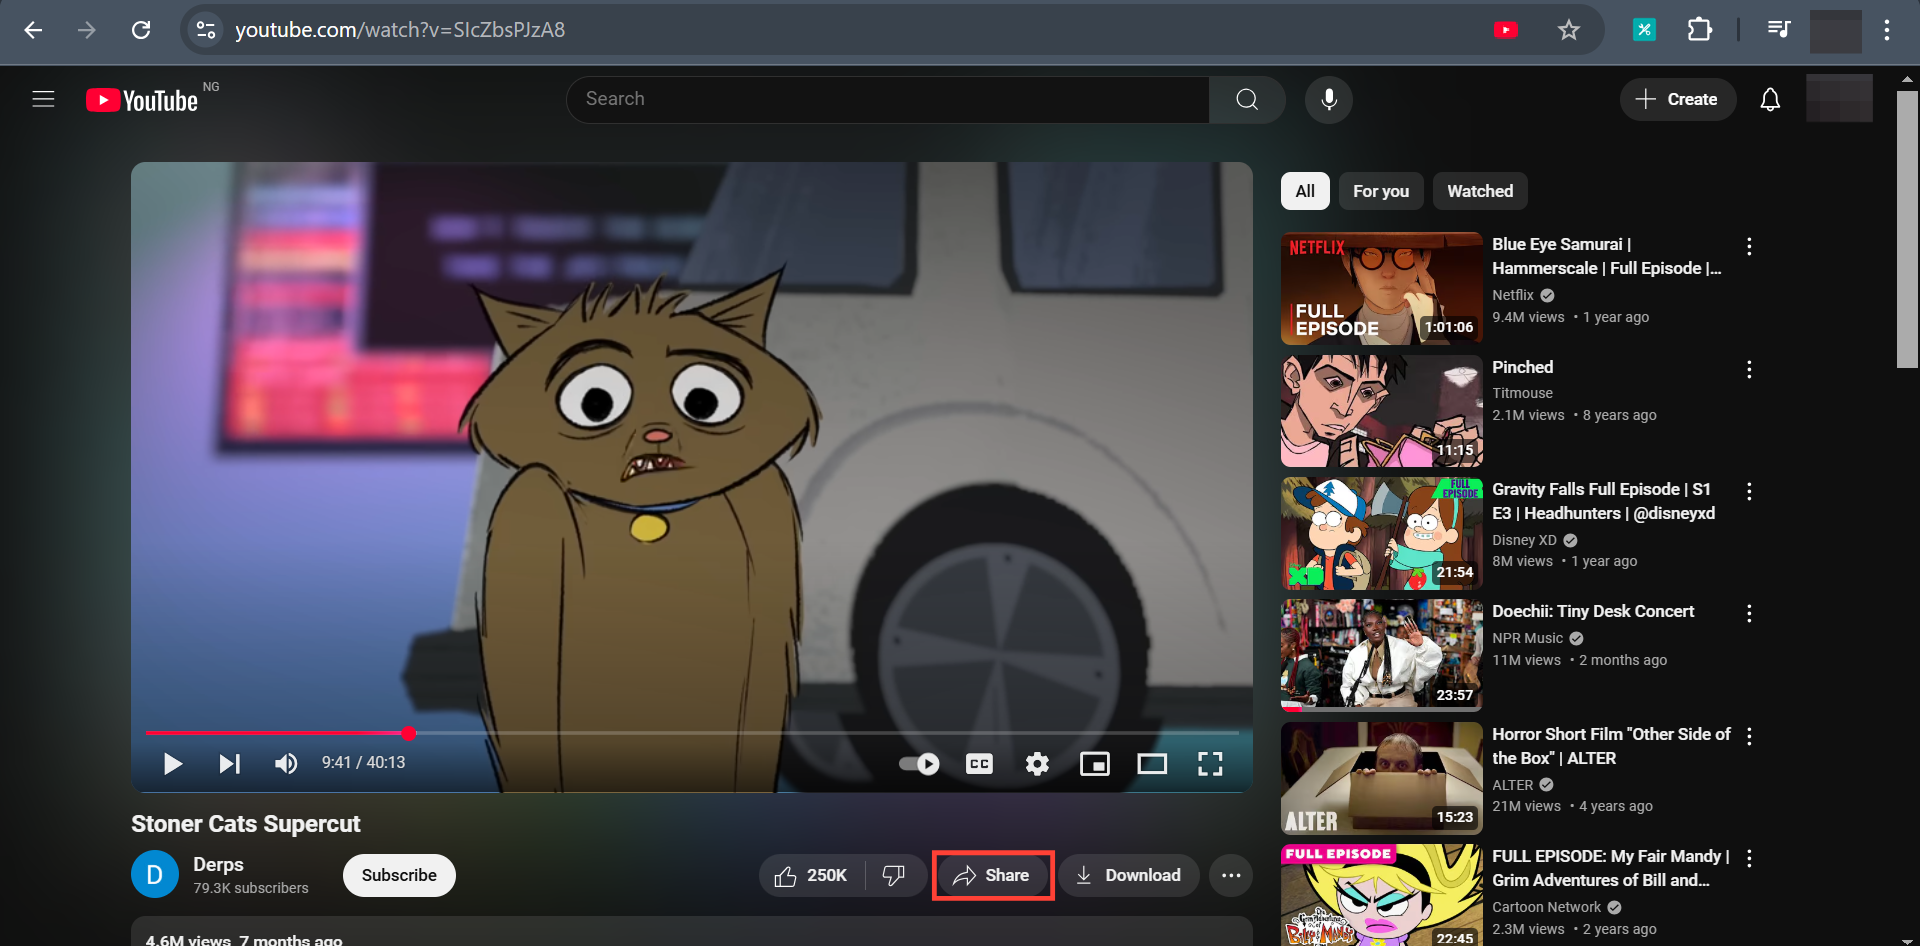Open the video settings gear
Screen dimensions: 1920x946
click(x=1037, y=764)
